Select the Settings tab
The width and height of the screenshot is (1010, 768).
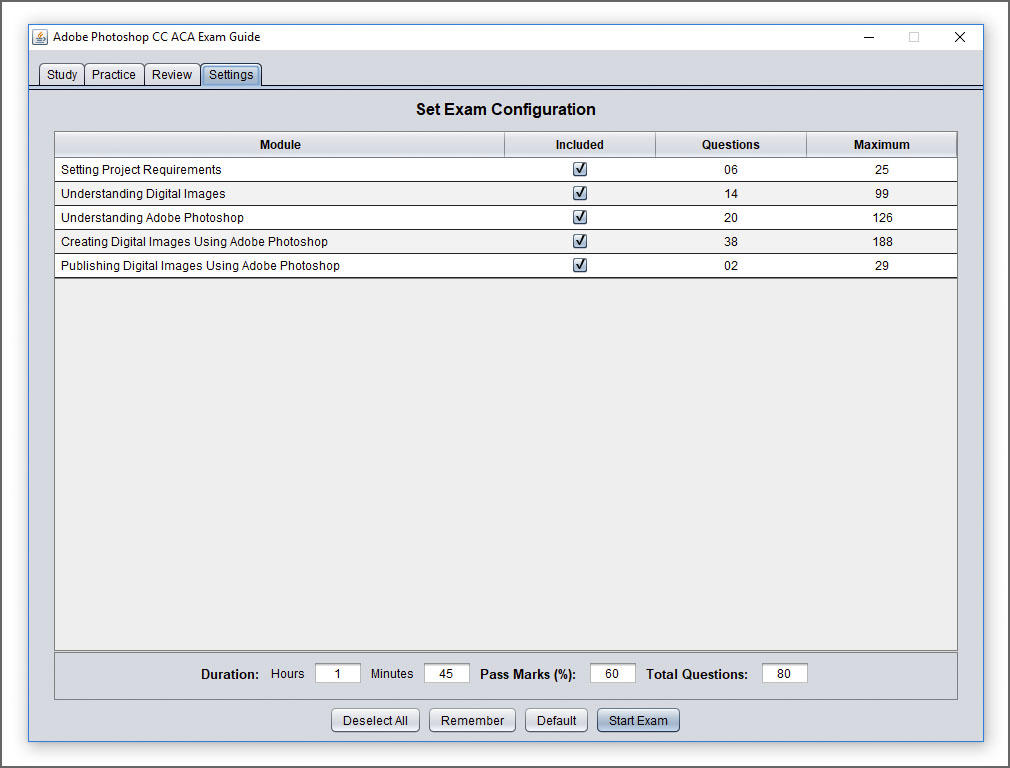231,75
